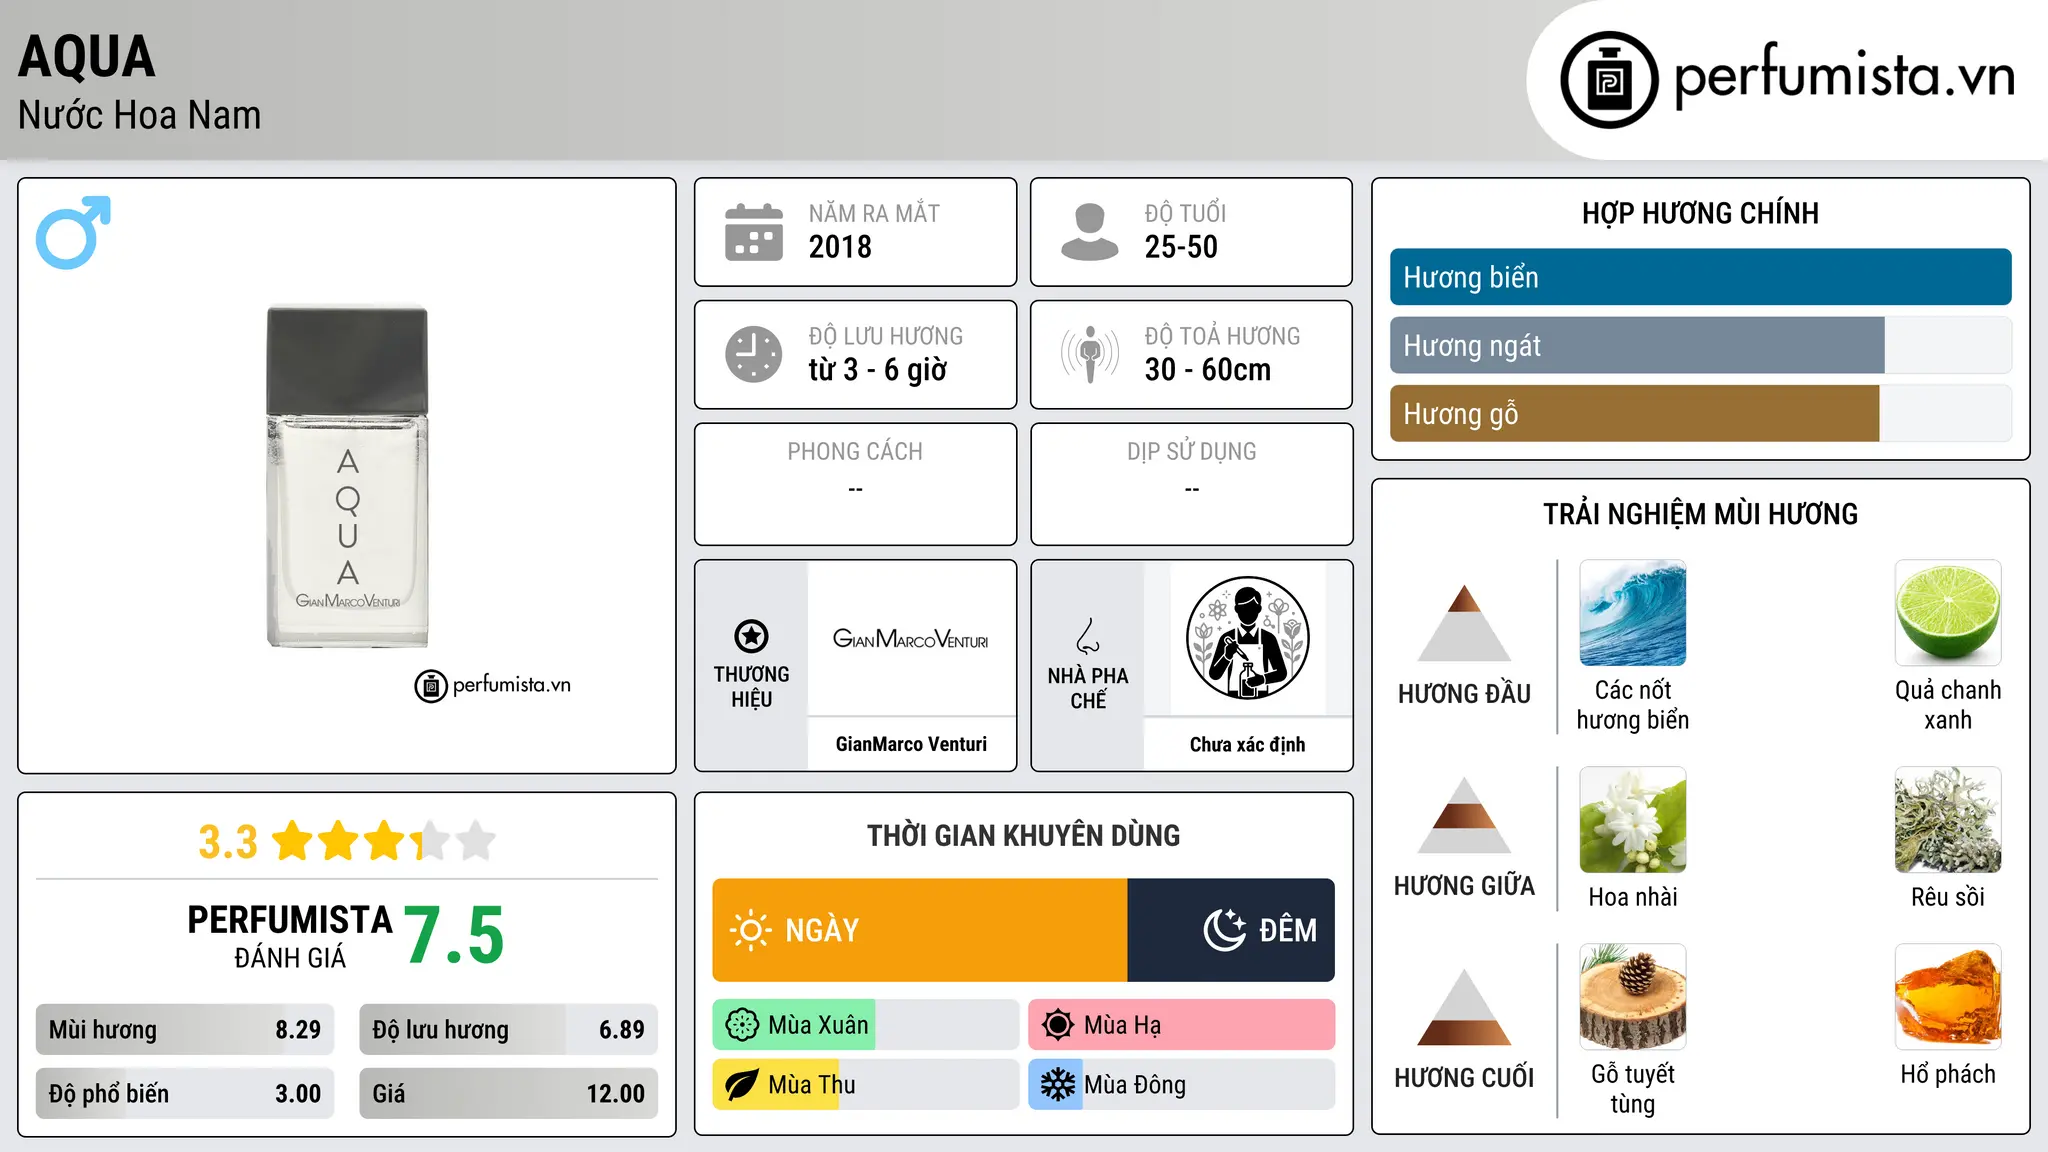Select the jasmine flower note image
Screen dimensions: 2048x1152
click(1632, 820)
